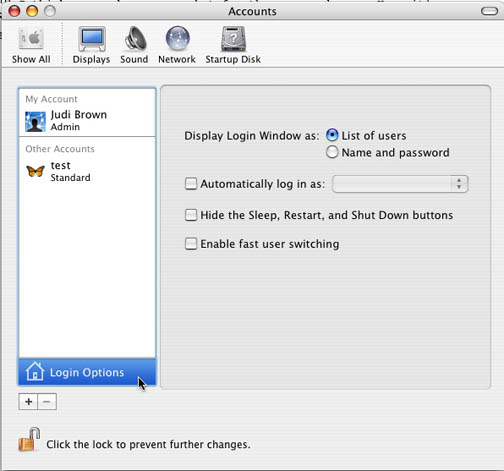
Task: Open the Displays preference pane
Action: click(x=92, y=39)
